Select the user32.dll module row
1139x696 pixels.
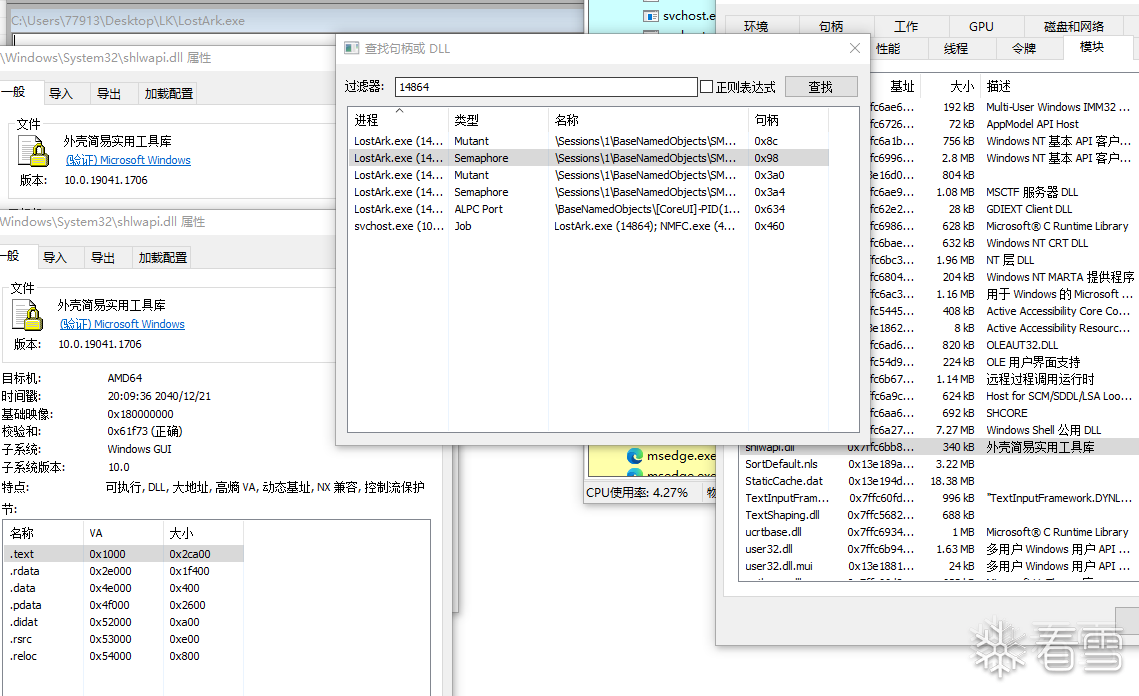click(x=939, y=549)
